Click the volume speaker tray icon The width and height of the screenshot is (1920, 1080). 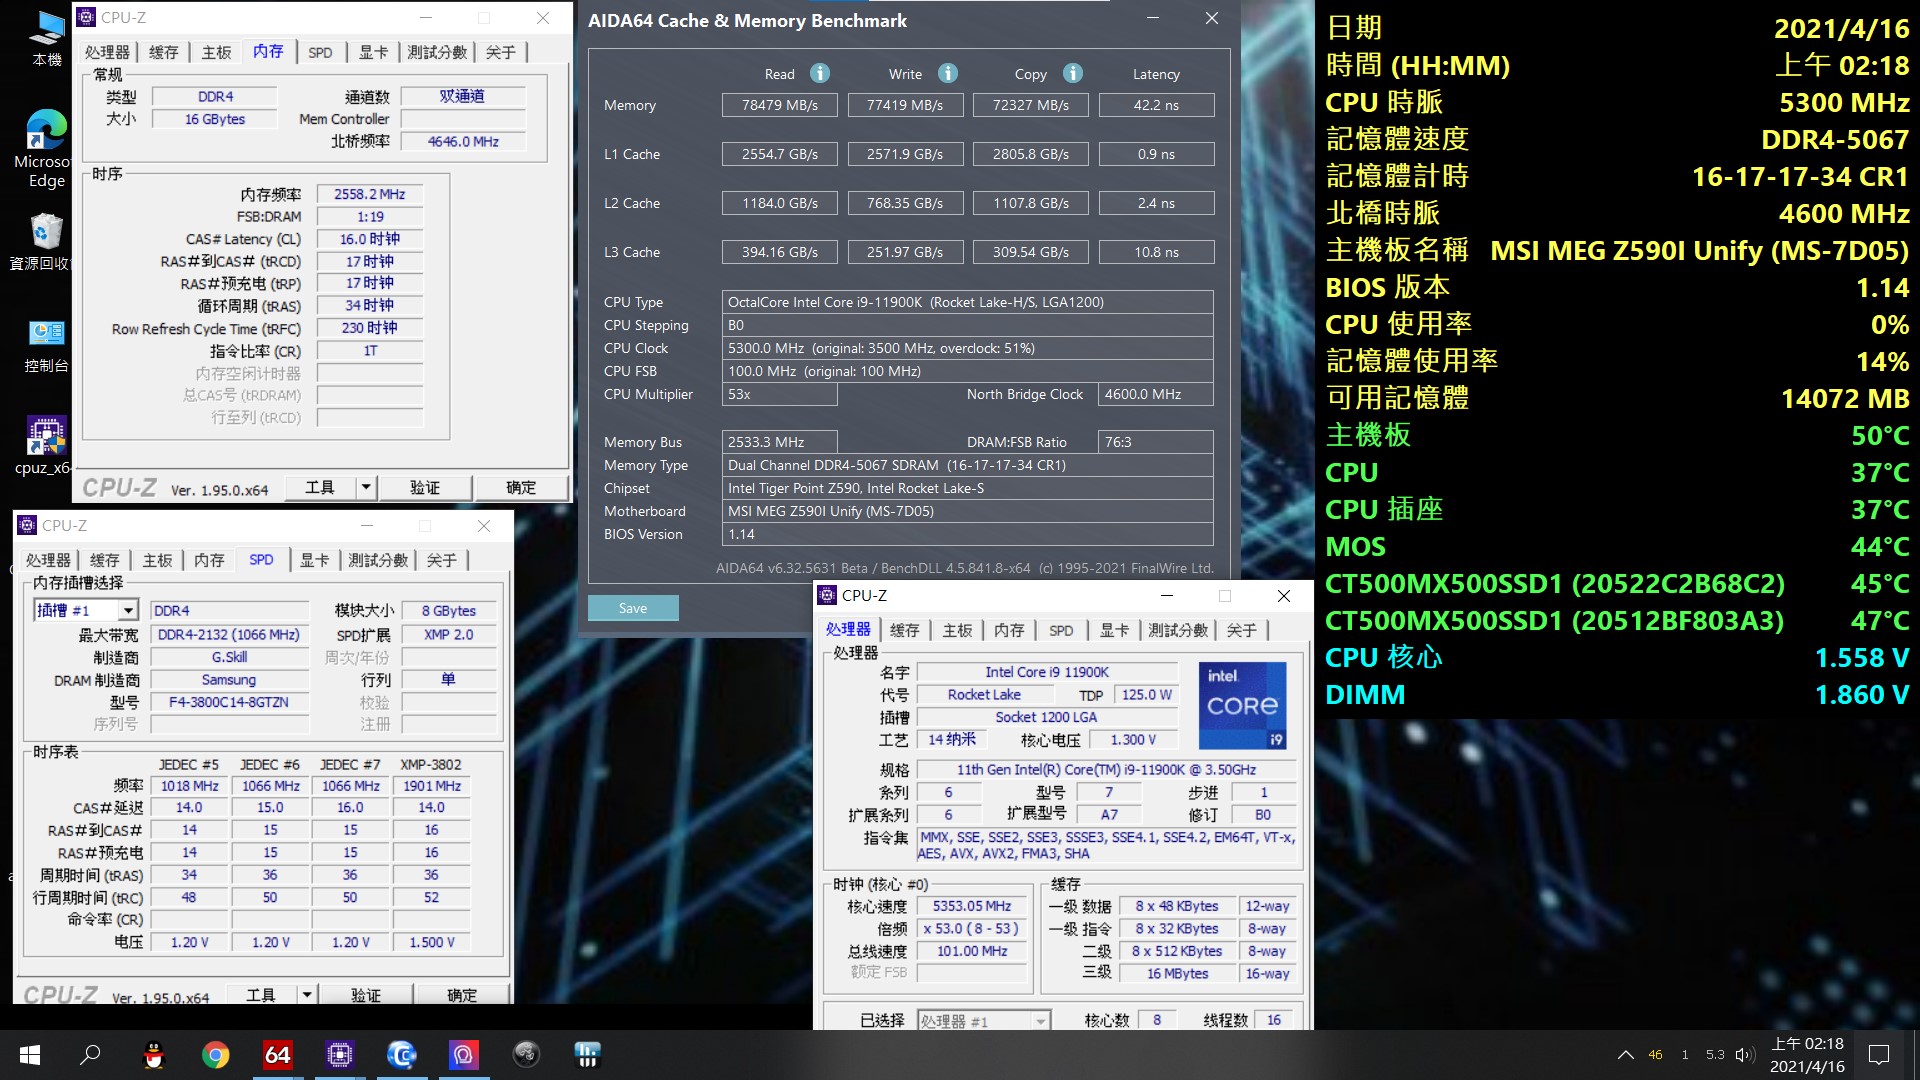(1745, 1055)
